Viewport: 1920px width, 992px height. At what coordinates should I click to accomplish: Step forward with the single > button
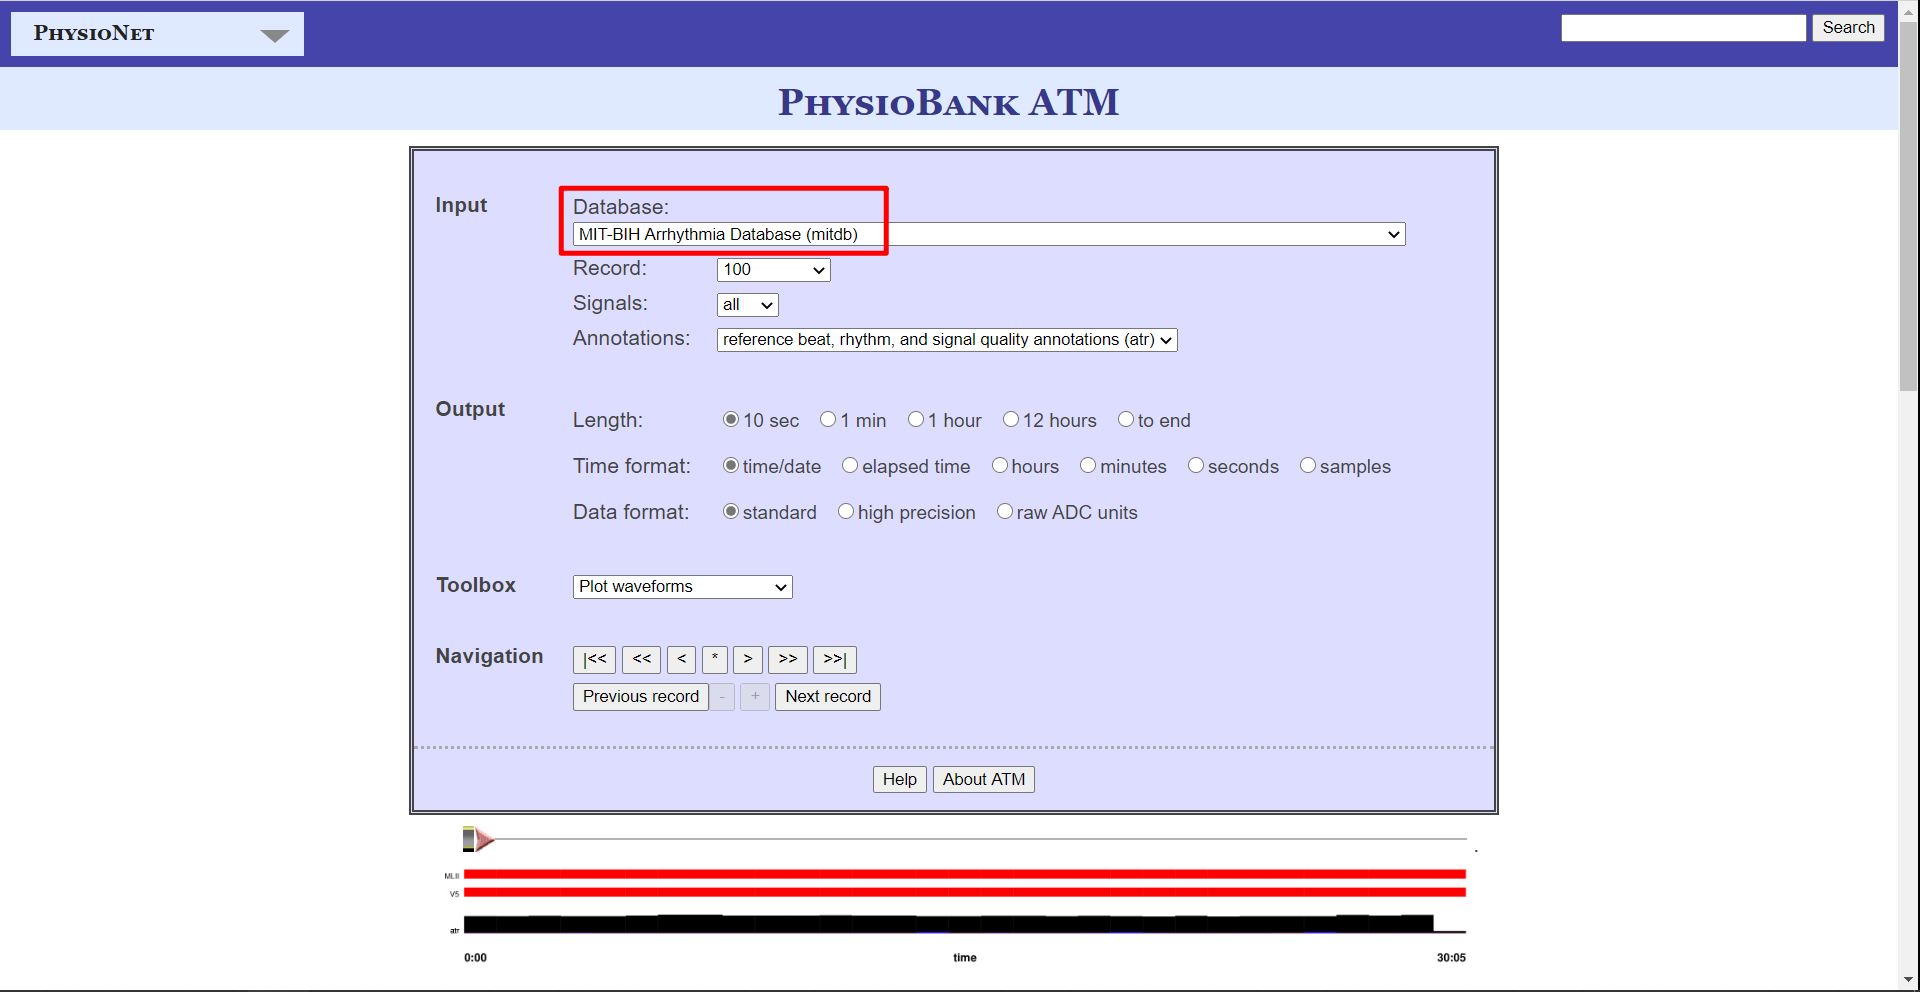point(747,659)
